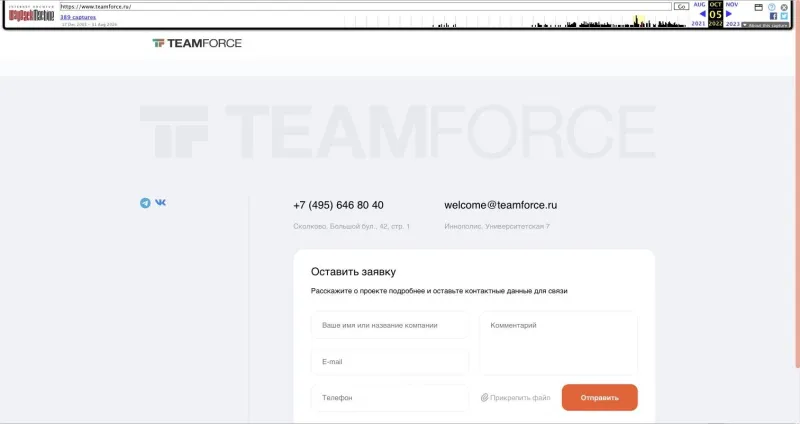Screen dimensions: 800x424
Task: Go to previous capture with left arrow
Action: pos(702,14)
